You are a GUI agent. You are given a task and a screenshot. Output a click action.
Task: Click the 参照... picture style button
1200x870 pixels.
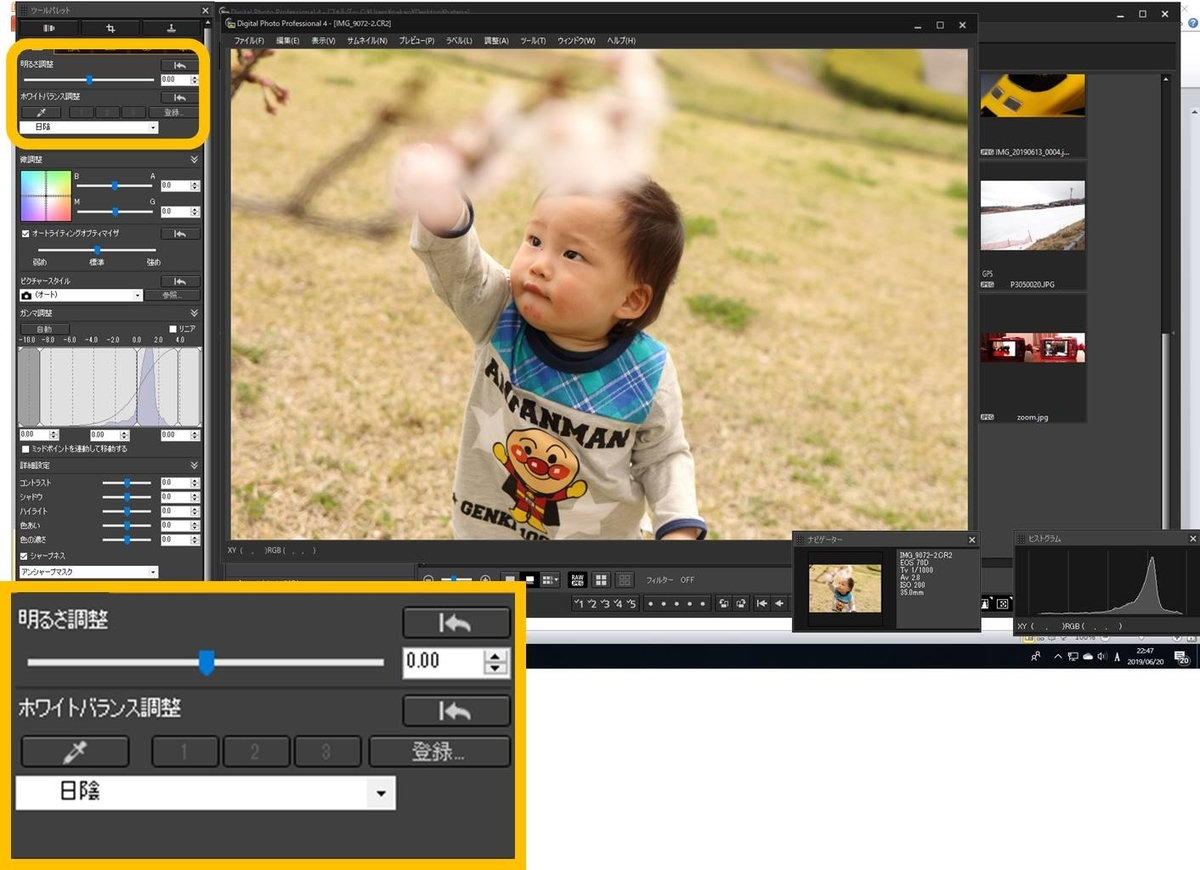pyautogui.click(x=173, y=296)
